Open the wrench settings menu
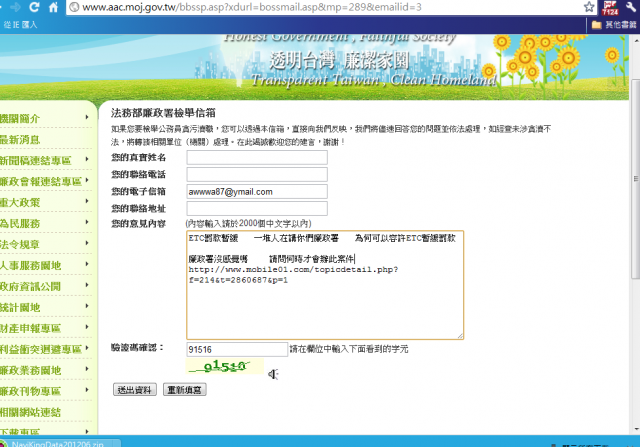The width and height of the screenshot is (640, 447). (x=631, y=7)
